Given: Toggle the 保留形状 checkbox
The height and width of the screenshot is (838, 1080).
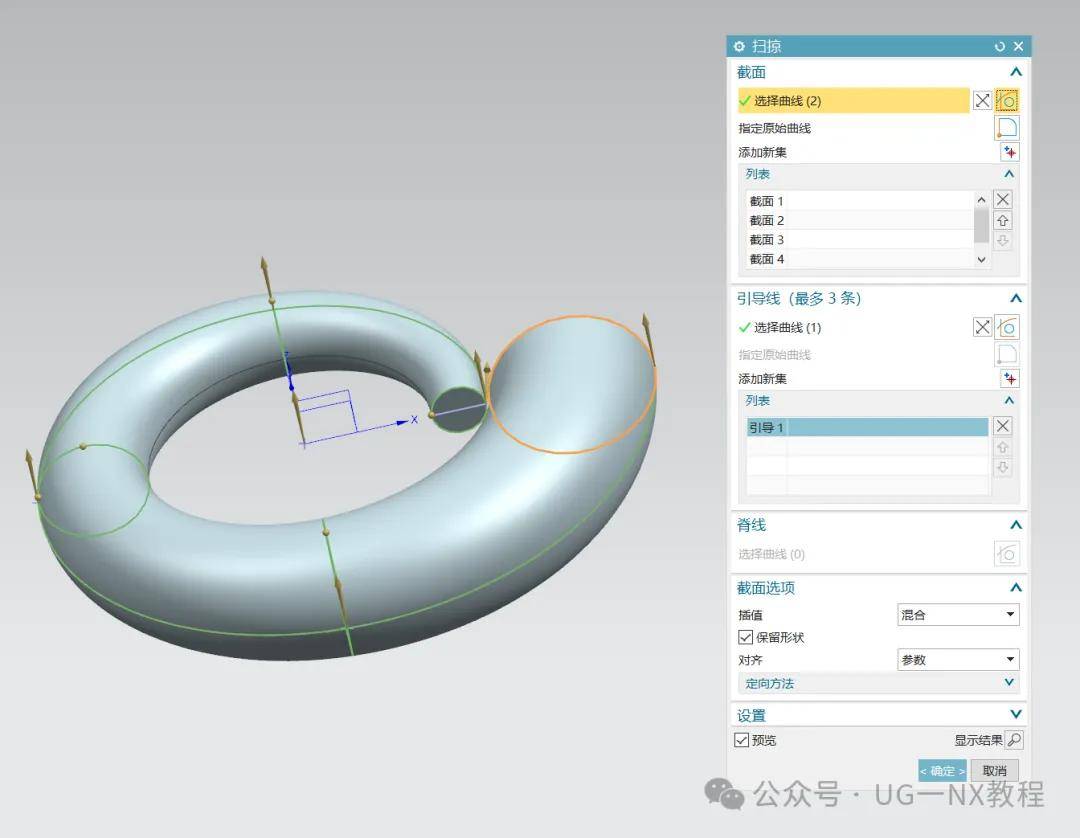Looking at the screenshot, I should click(745, 637).
